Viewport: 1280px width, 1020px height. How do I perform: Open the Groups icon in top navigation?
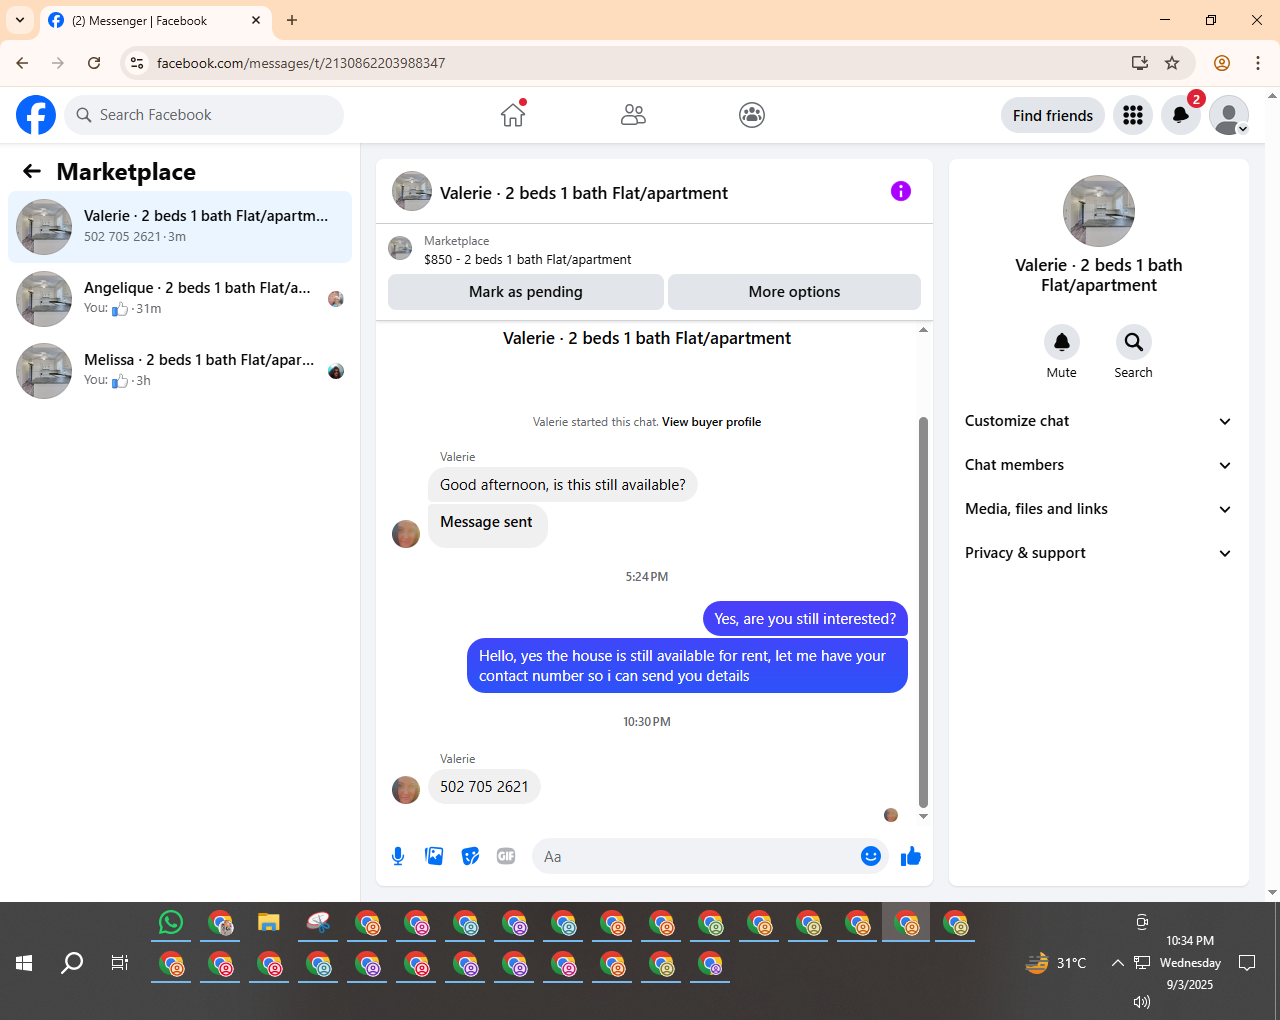[752, 115]
